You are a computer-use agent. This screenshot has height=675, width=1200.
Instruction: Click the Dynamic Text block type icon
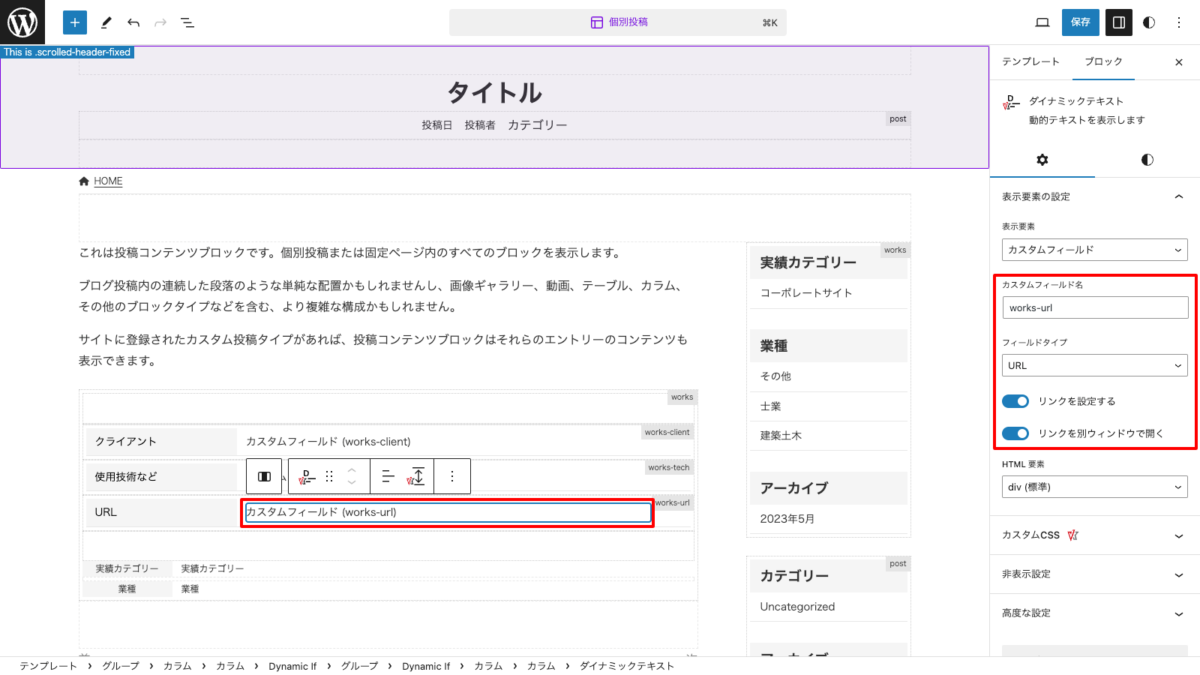coord(308,477)
